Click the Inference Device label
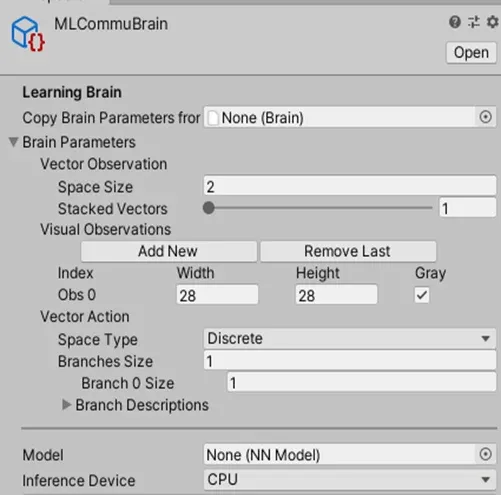The height and width of the screenshot is (495, 501). (79, 480)
